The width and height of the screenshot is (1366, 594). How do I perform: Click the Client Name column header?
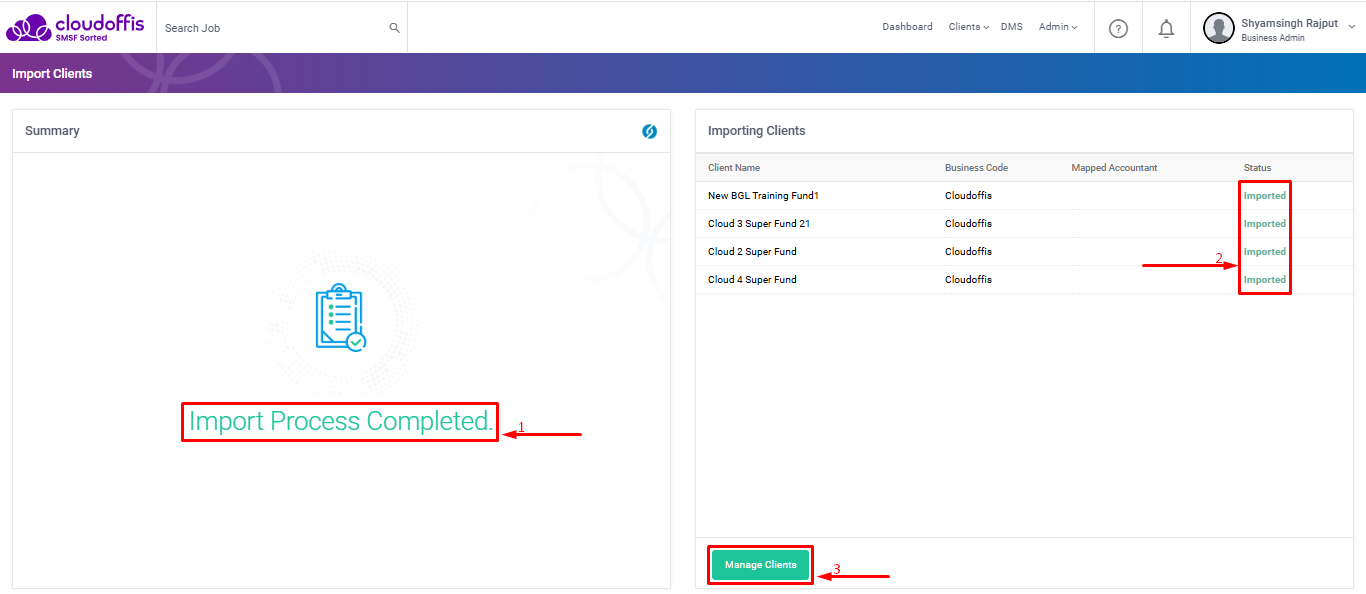(734, 168)
